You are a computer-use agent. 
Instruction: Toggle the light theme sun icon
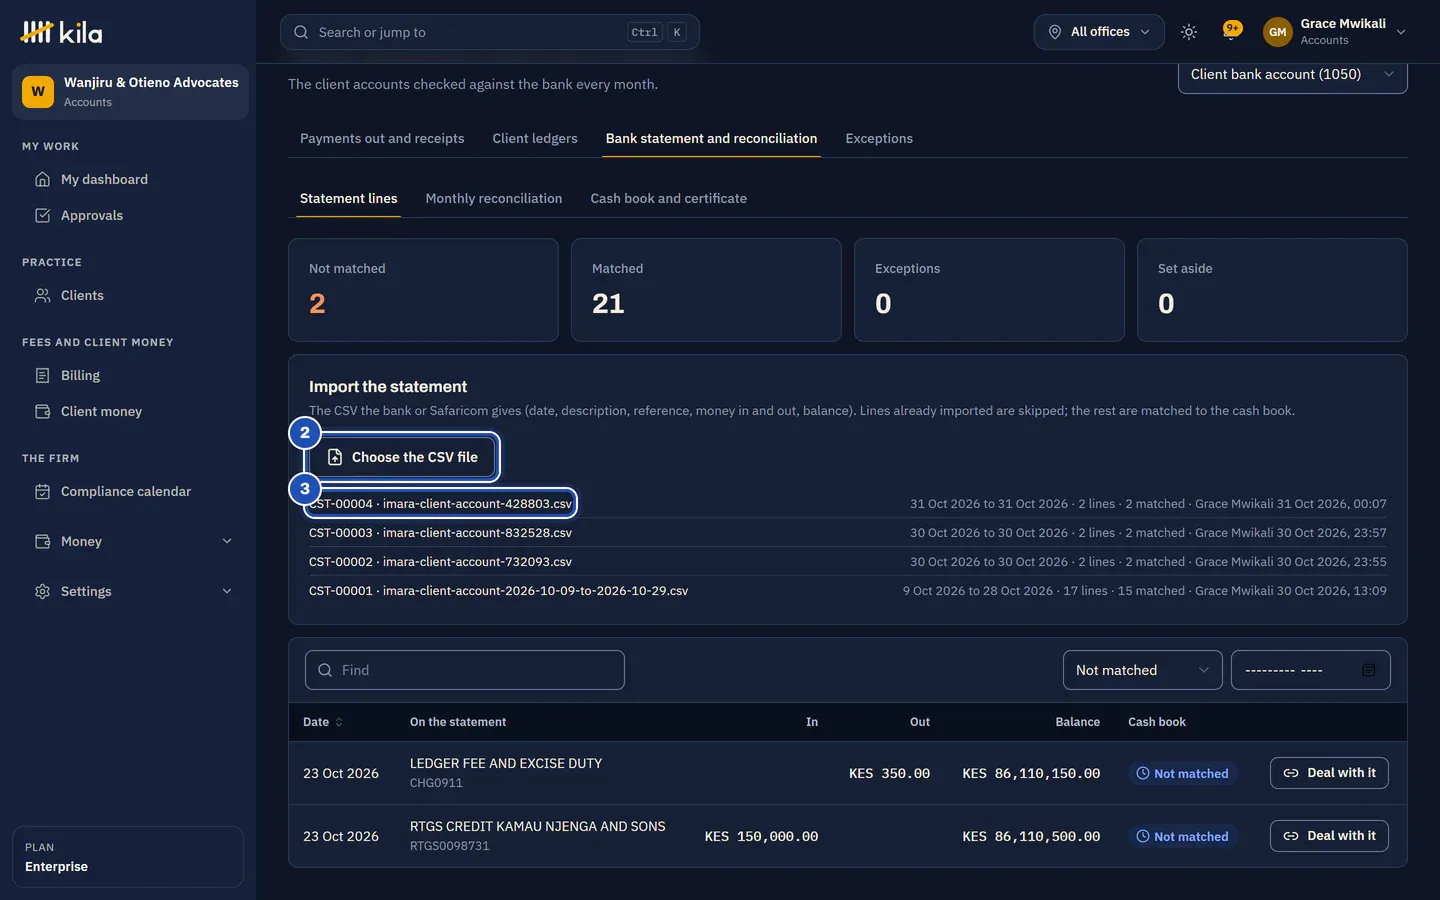[1189, 32]
